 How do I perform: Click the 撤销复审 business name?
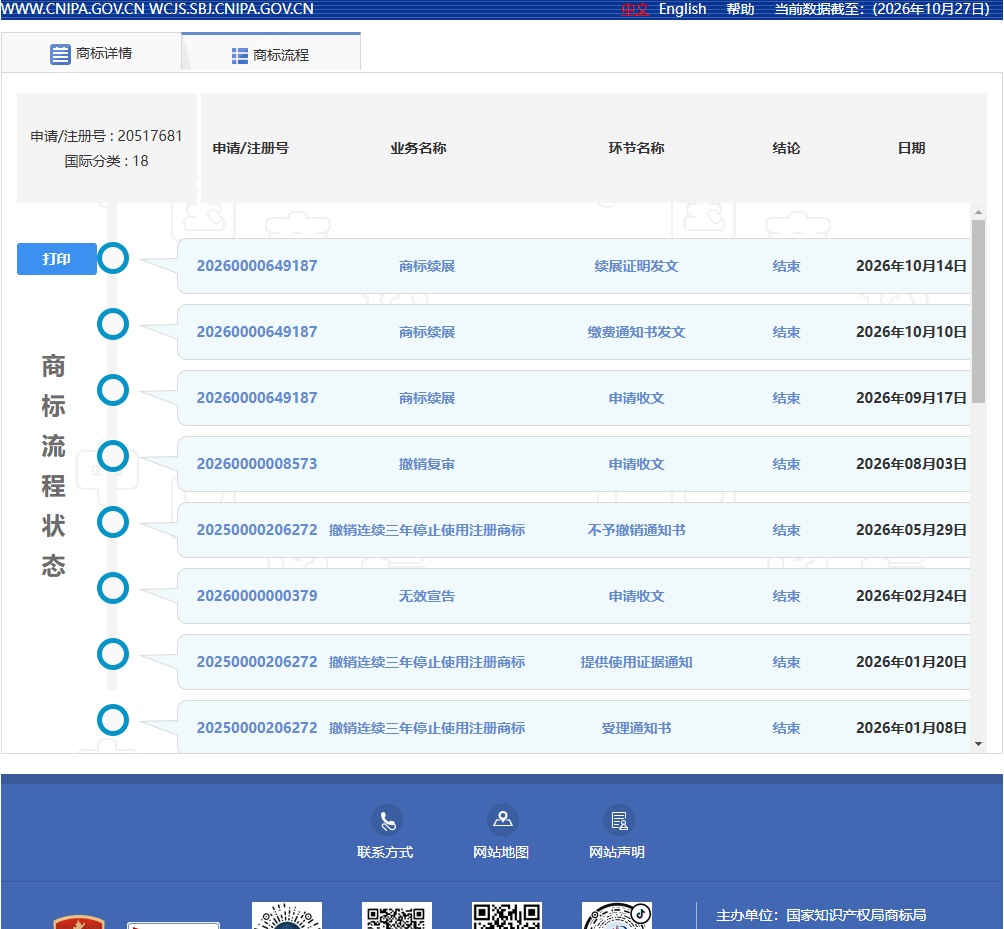tap(427, 464)
